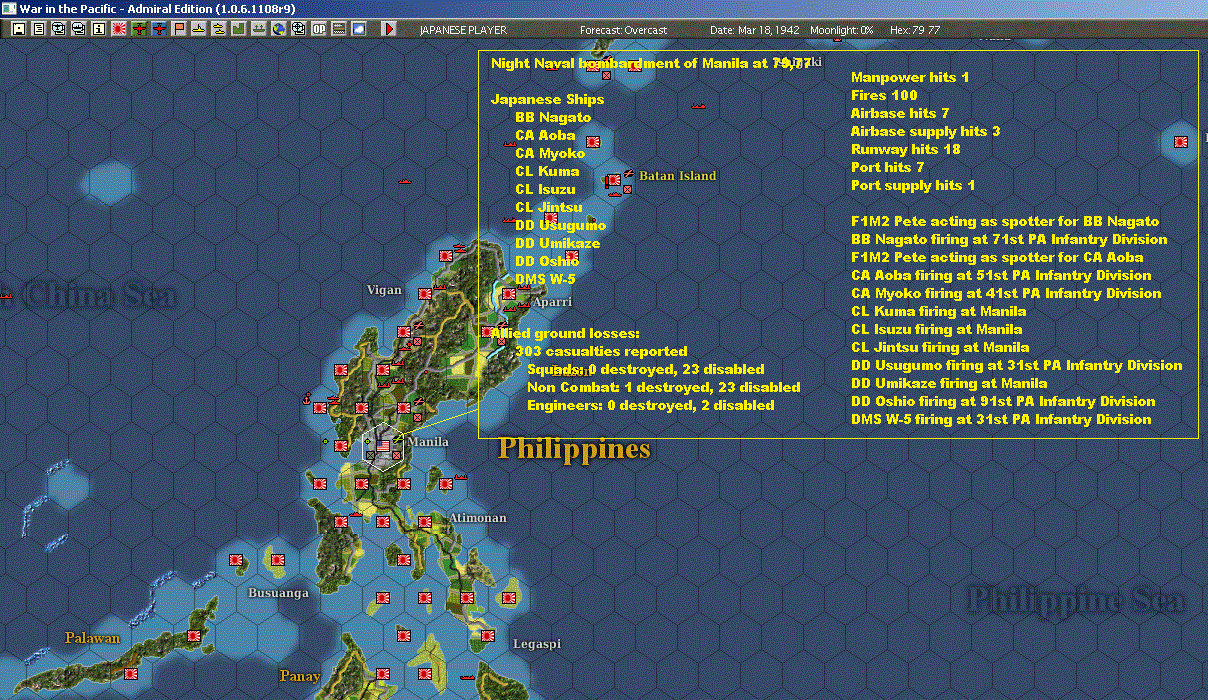Click 'Date: Mar 18, 1942' status text

[755, 30]
